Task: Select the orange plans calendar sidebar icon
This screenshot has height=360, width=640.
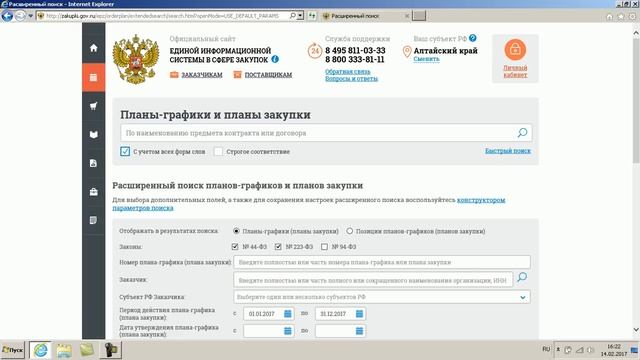Action: tap(93, 77)
